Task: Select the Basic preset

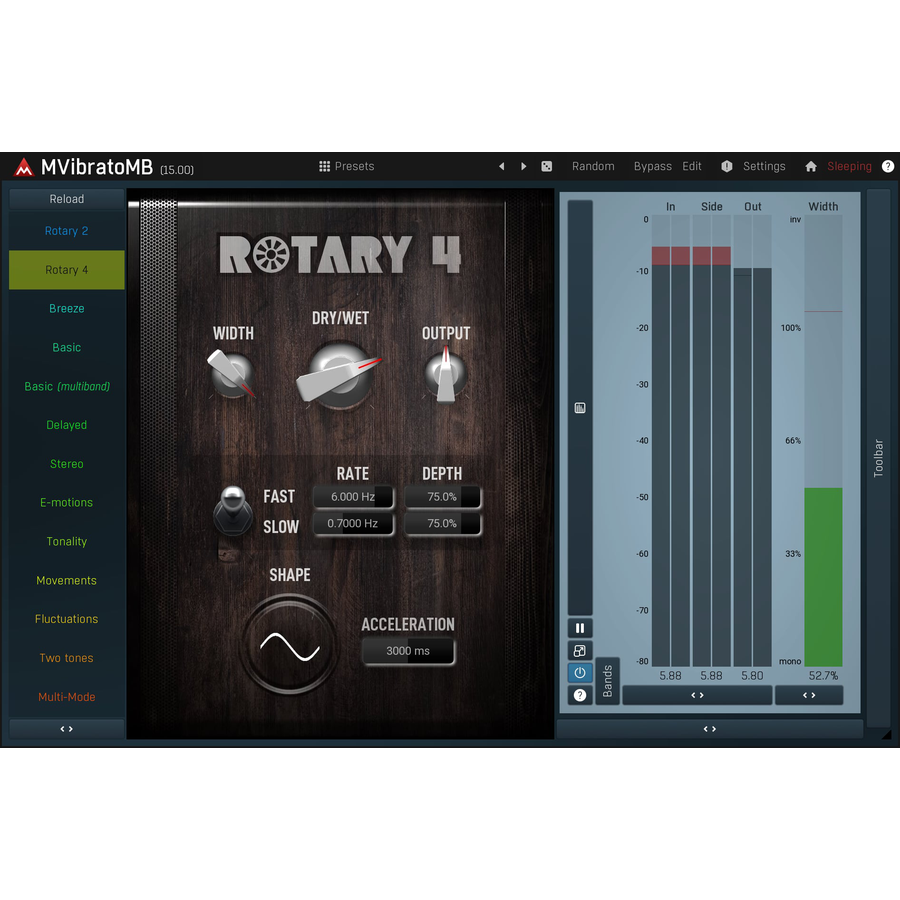Action: (67, 347)
